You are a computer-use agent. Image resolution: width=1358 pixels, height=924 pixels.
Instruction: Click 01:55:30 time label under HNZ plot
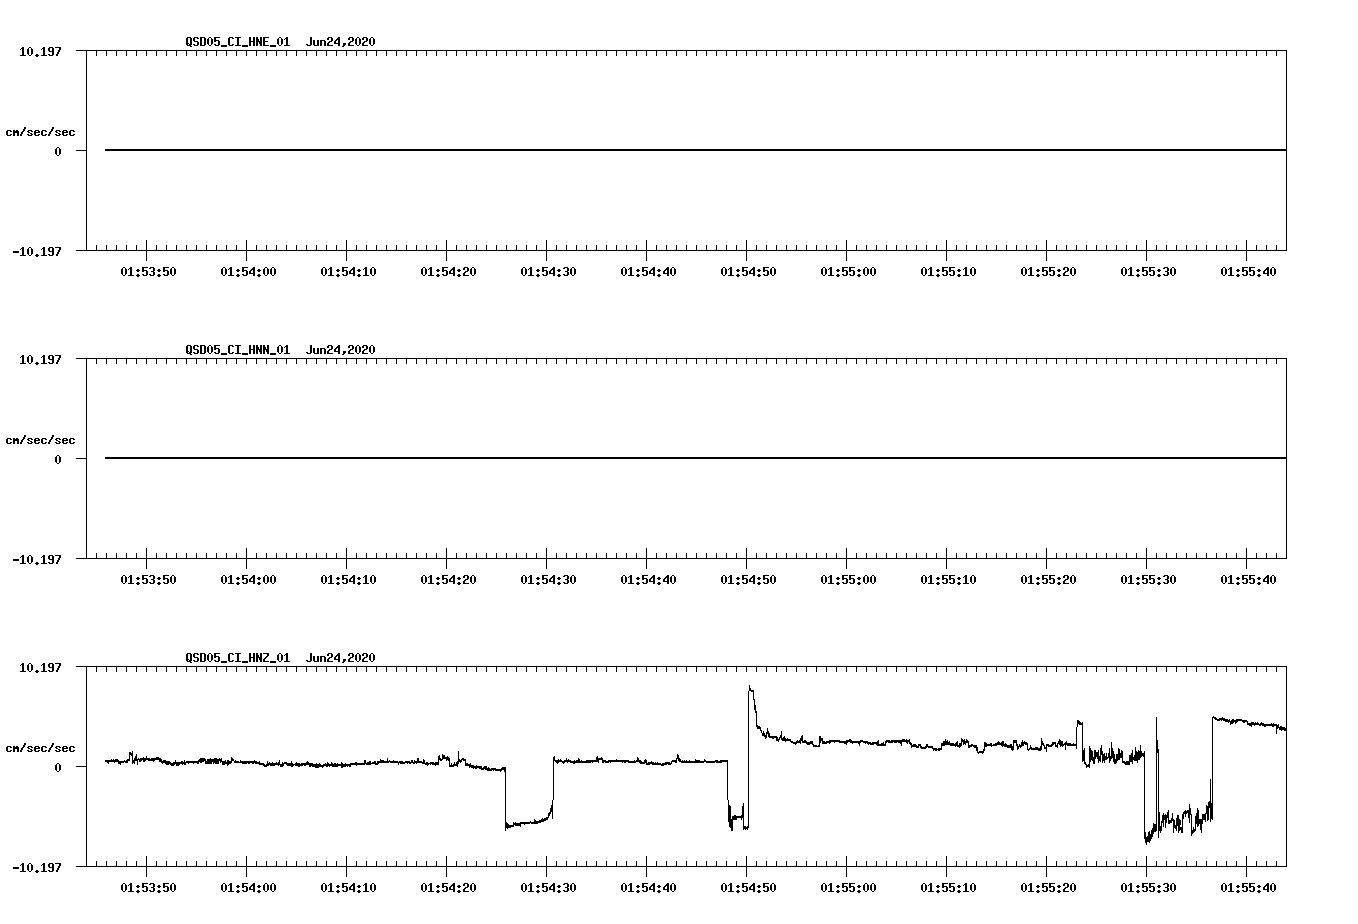pos(1148,887)
